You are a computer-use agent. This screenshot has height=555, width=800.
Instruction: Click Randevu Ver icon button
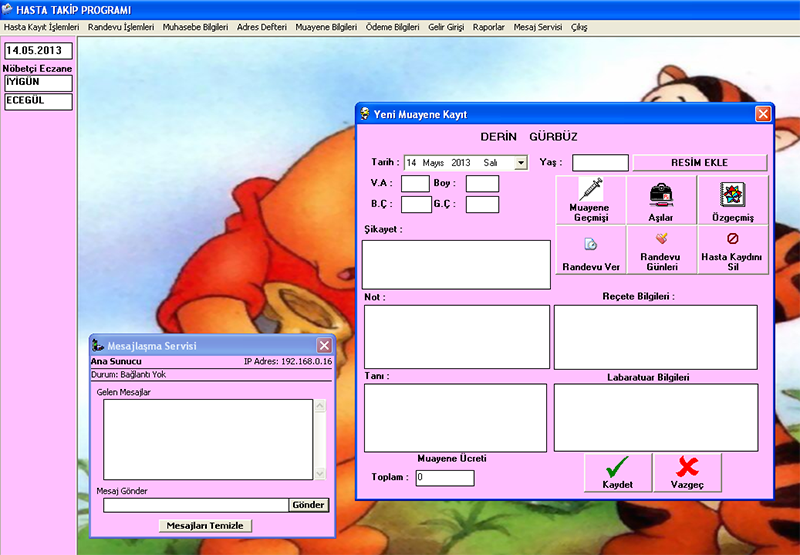[591, 250]
